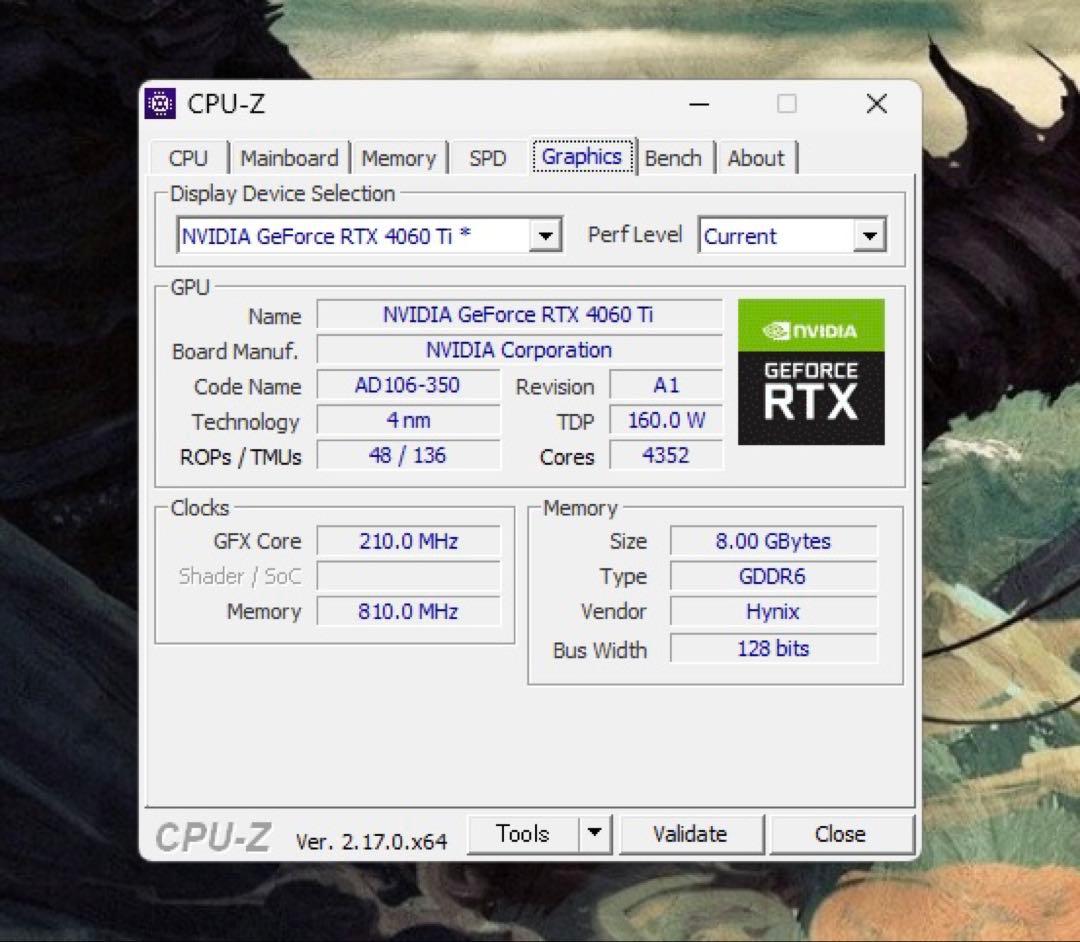
Task: Click the 210.0 MHz GFX Core value
Action: tap(408, 541)
